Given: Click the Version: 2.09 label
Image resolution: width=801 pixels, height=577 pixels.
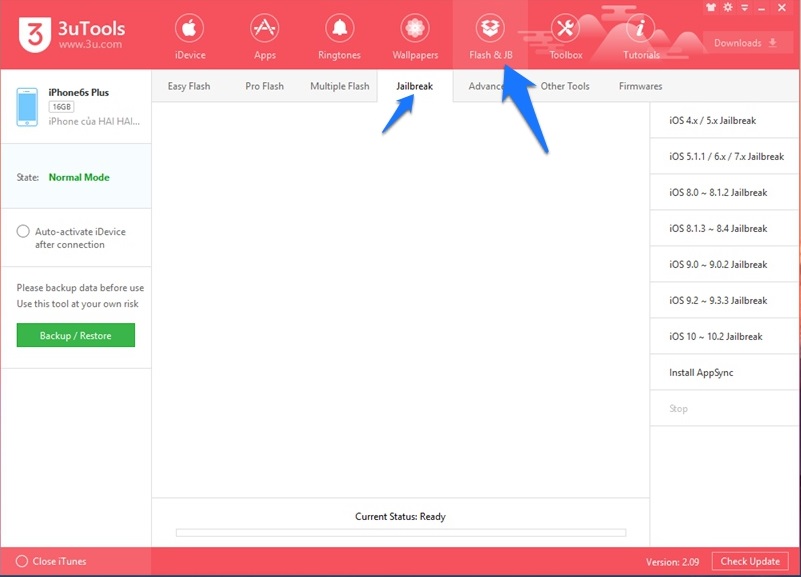Looking at the screenshot, I should [x=672, y=562].
